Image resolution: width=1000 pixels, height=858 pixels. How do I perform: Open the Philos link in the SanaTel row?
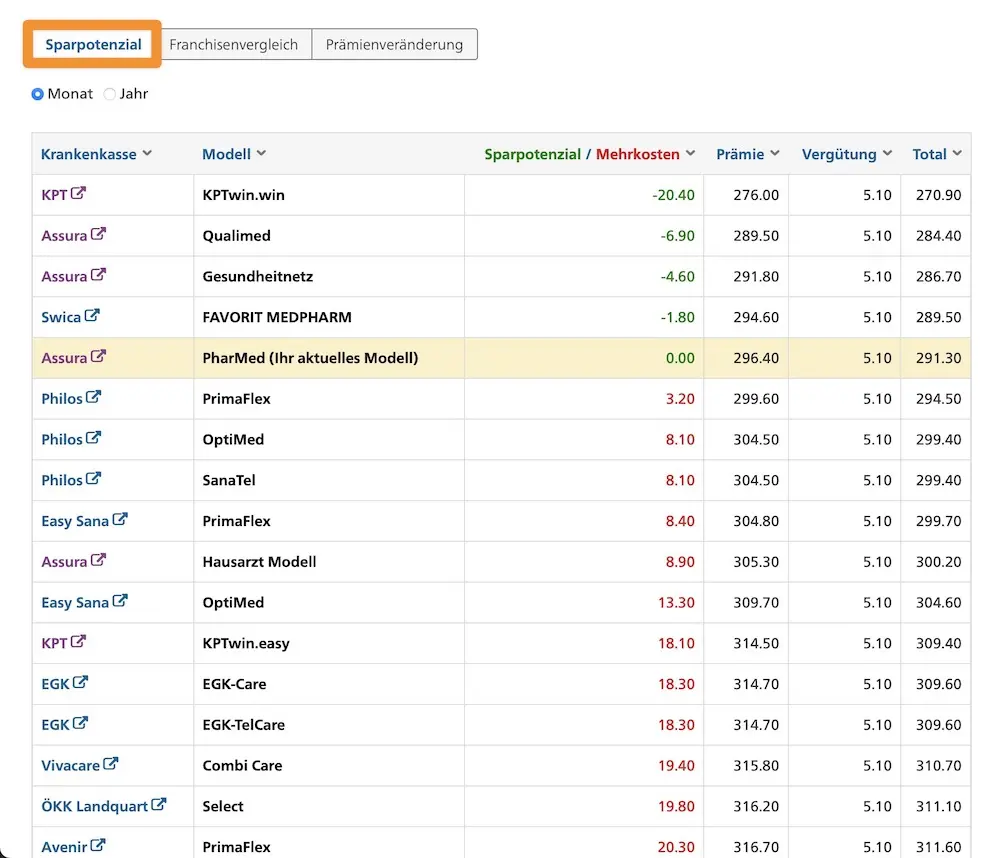[x=62, y=480]
